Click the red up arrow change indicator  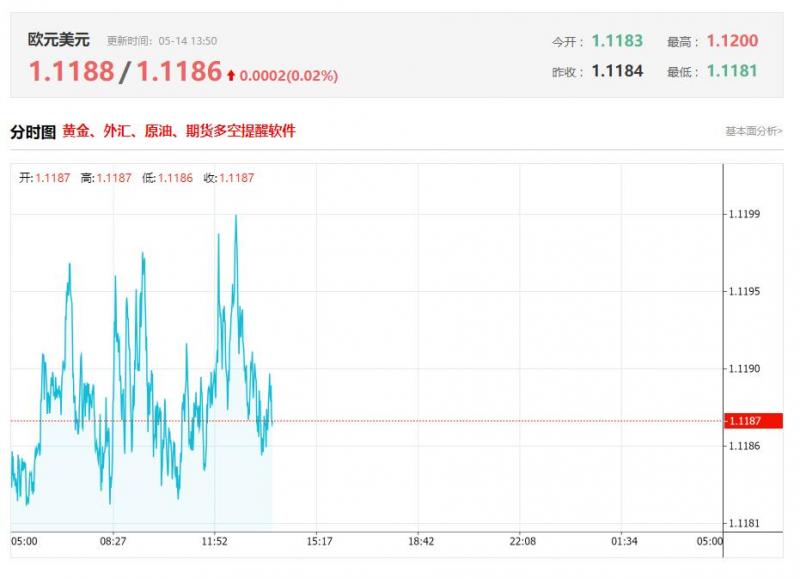(x=231, y=76)
